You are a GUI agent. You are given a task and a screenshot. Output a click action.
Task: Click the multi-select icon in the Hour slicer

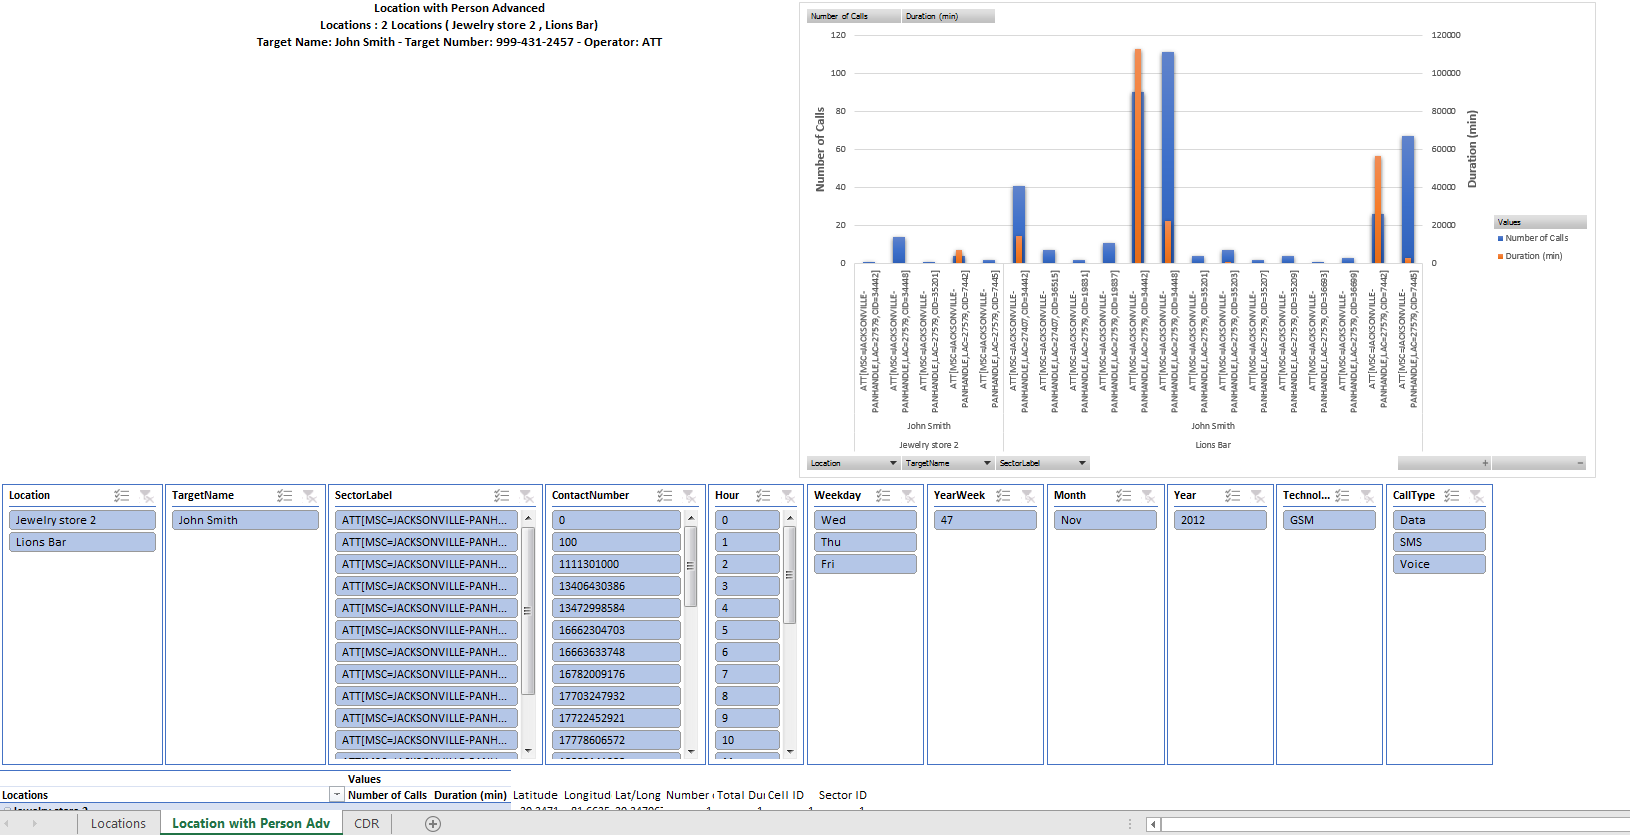(x=763, y=496)
